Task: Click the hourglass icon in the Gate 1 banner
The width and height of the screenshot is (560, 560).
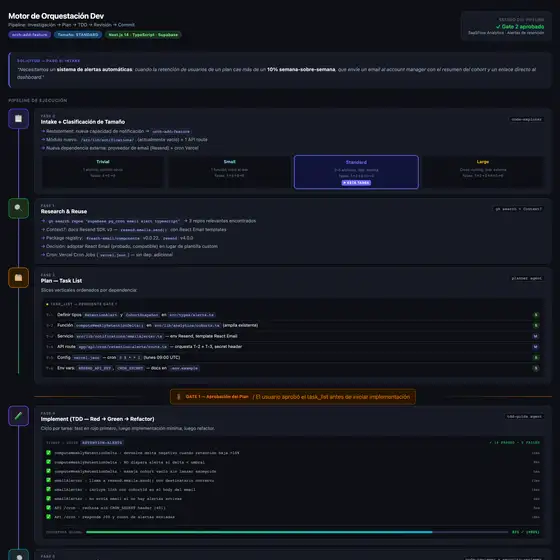Action: 179,397
